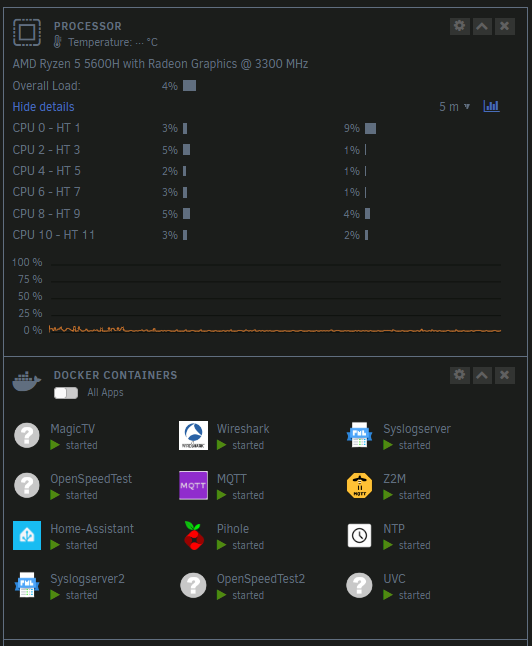Click the Pihole raspberry icon
Screen dimensions: 532x646
tap(194, 536)
